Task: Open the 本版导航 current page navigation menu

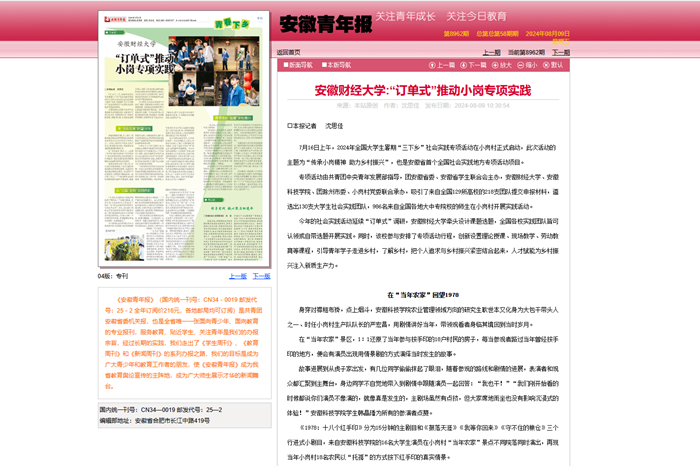Action: (334, 65)
